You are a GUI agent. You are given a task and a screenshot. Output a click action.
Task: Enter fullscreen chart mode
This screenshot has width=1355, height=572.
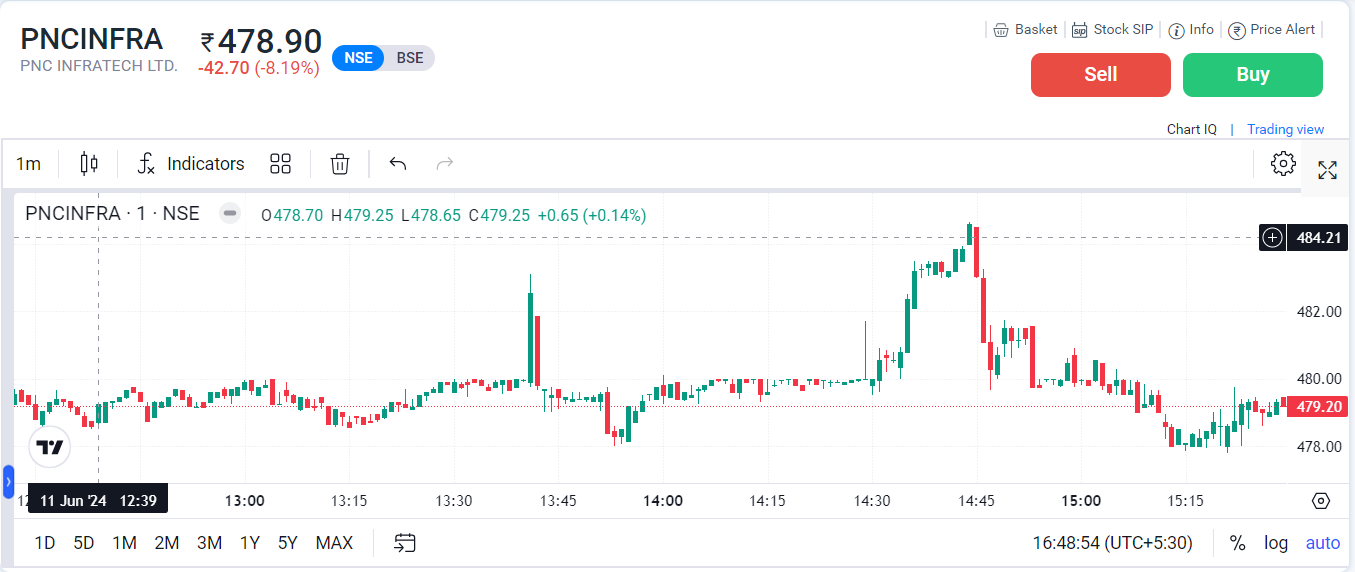coord(1327,170)
